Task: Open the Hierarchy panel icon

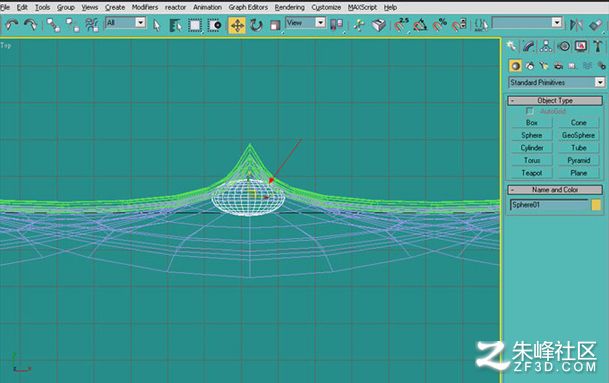Action: [546, 47]
